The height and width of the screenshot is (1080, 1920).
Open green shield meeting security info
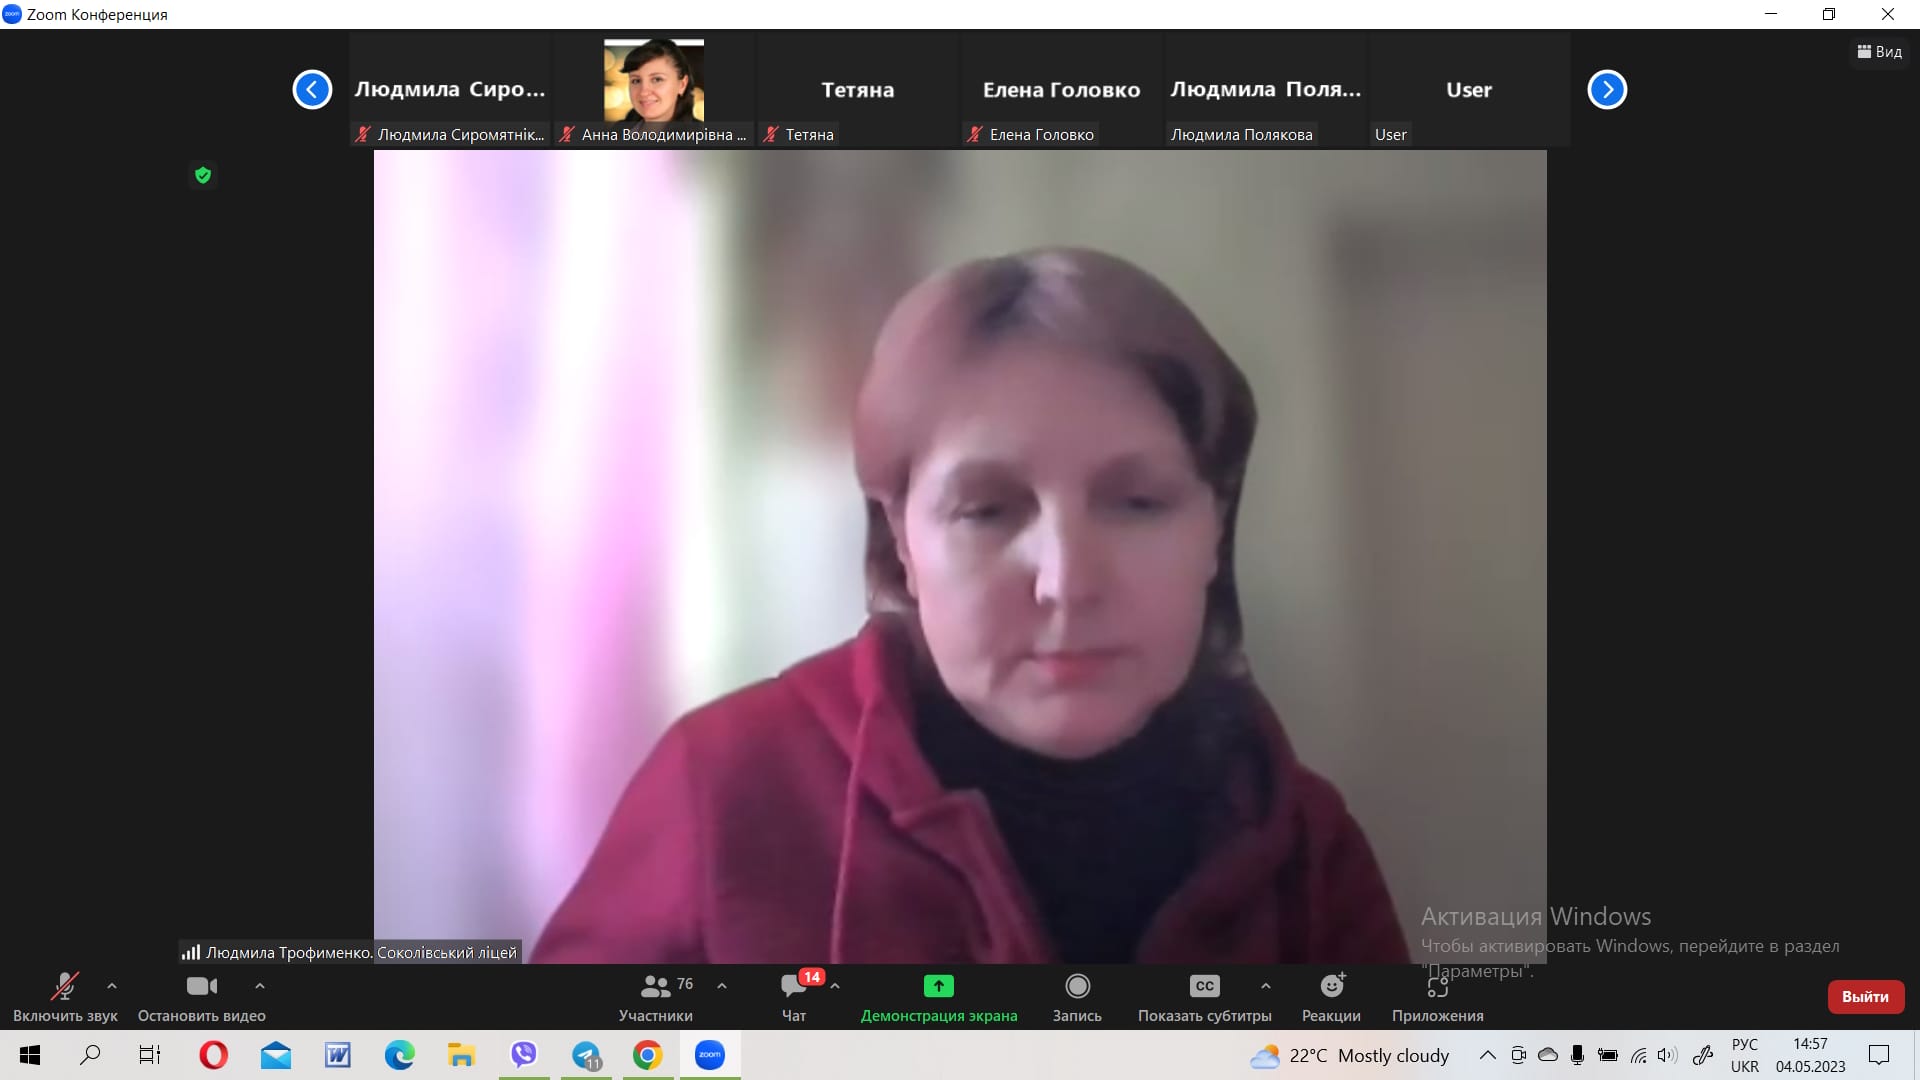203,175
